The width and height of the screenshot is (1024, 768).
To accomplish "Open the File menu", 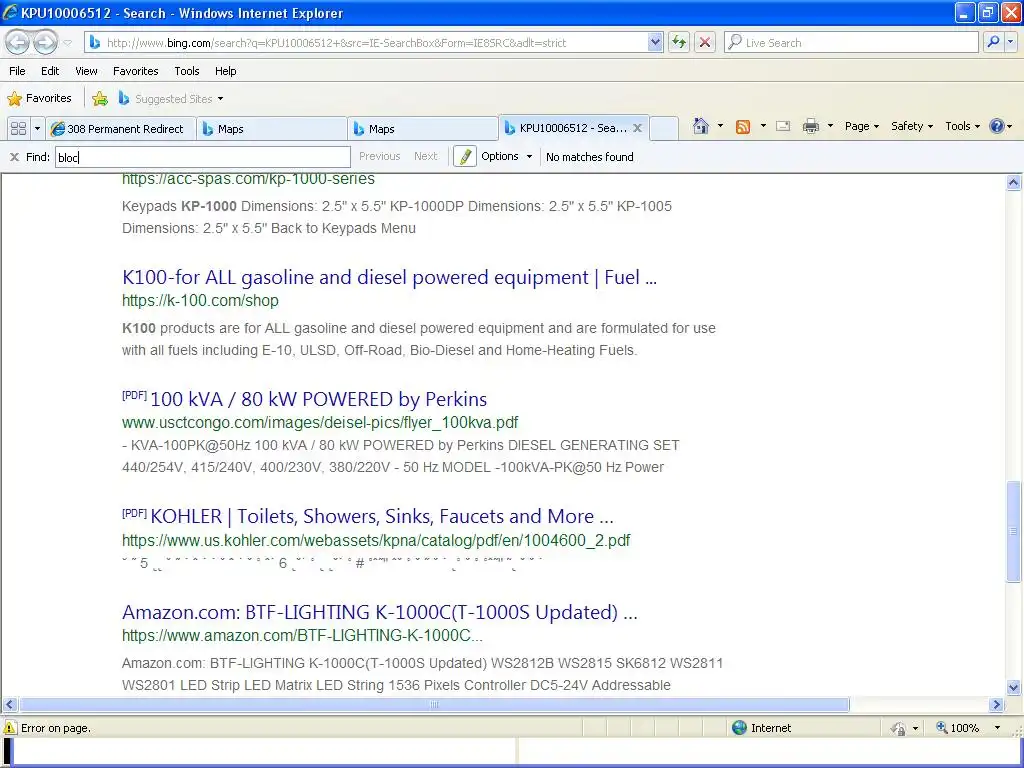I will 18,71.
